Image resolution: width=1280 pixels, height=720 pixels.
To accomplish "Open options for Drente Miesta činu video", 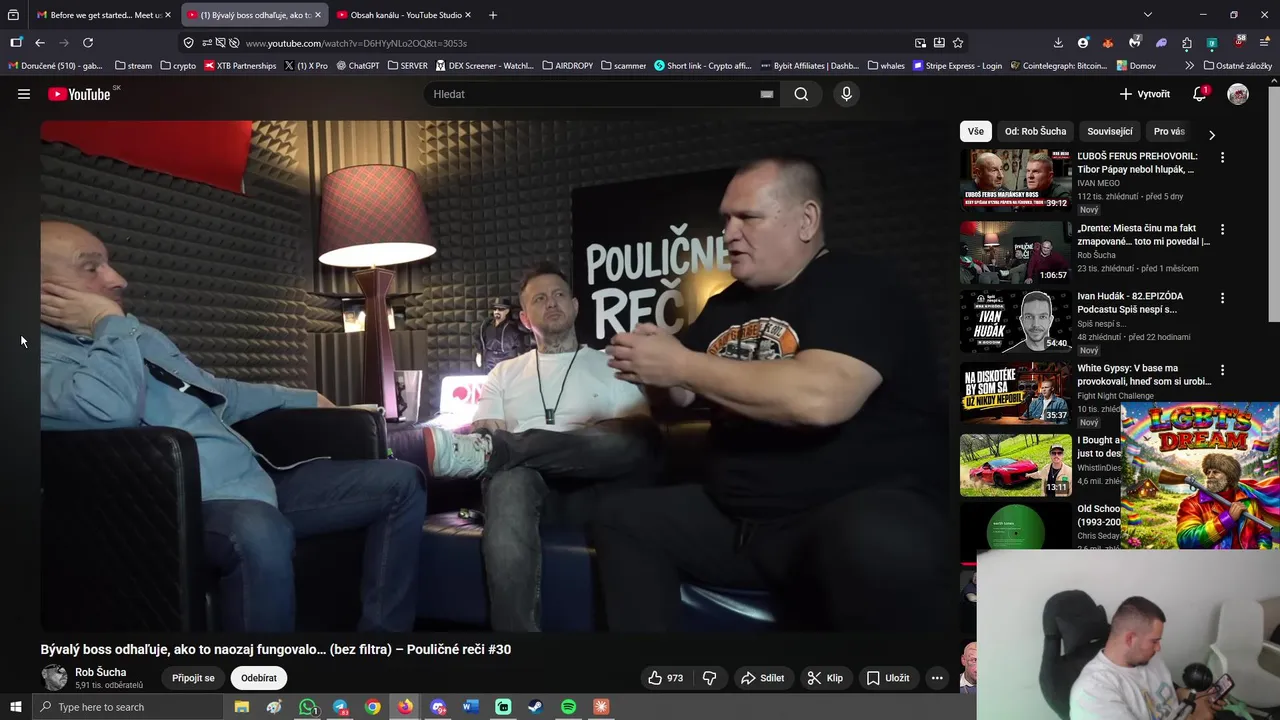I will tap(1222, 230).
